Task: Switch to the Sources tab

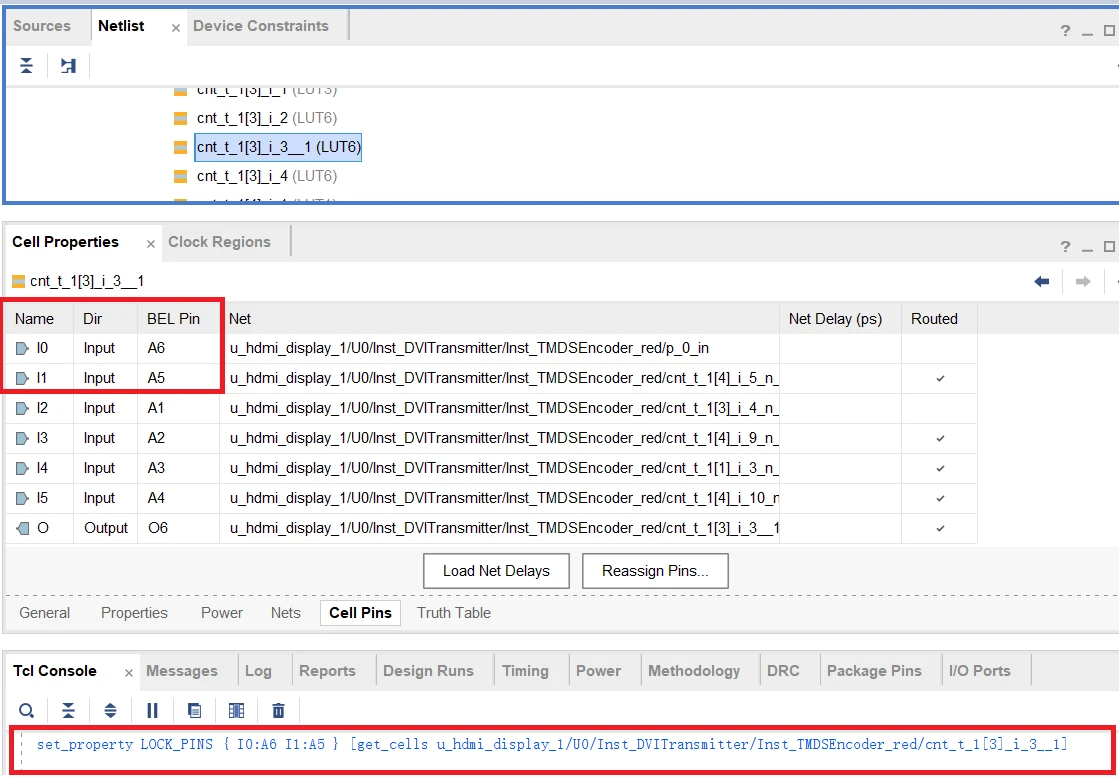Action: pyautogui.click(x=42, y=26)
